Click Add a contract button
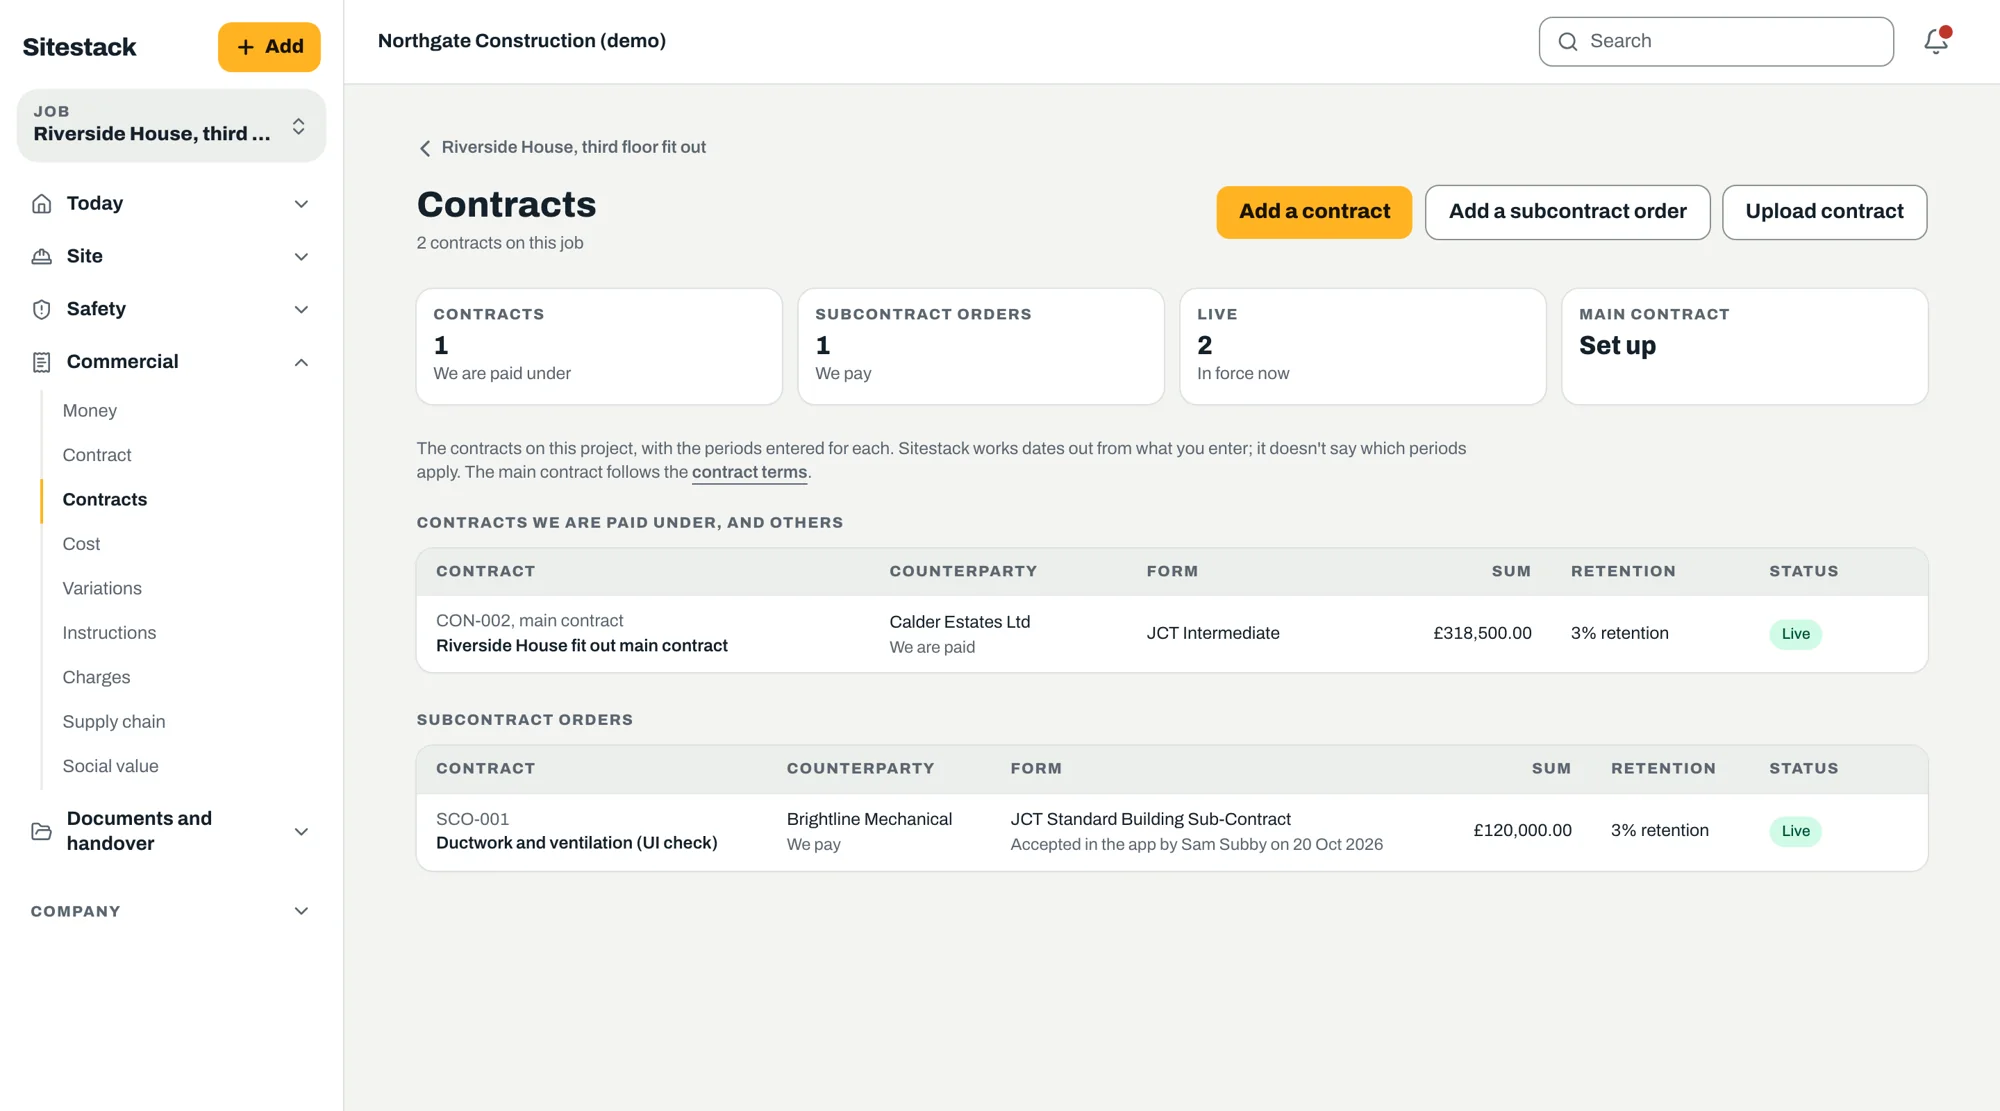The width and height of the screenshot is (2000, 1111). [1314, 212]
